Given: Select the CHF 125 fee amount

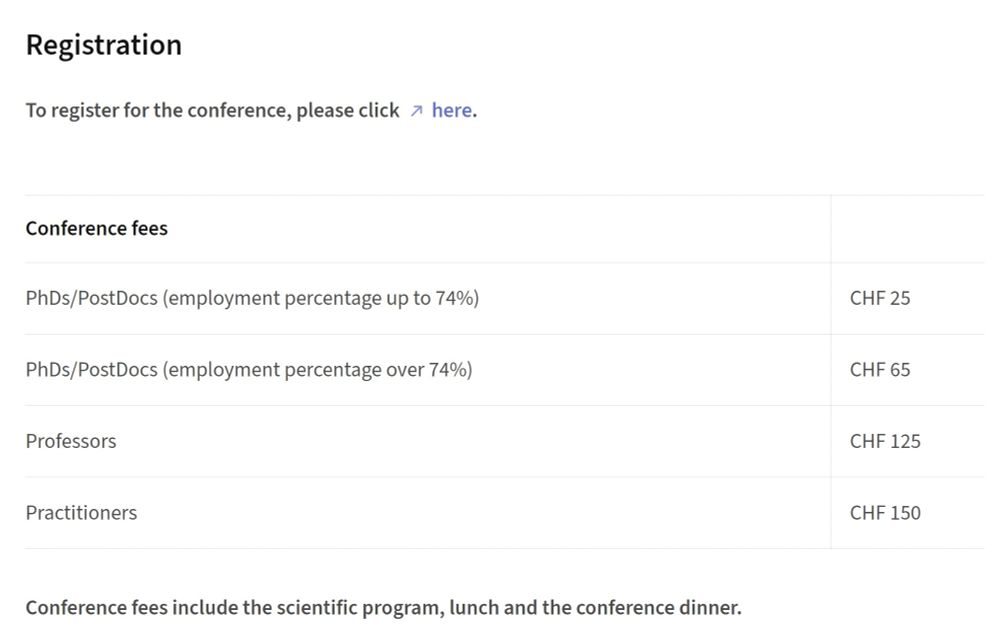Looking at the screenshot, I should 885,441.
